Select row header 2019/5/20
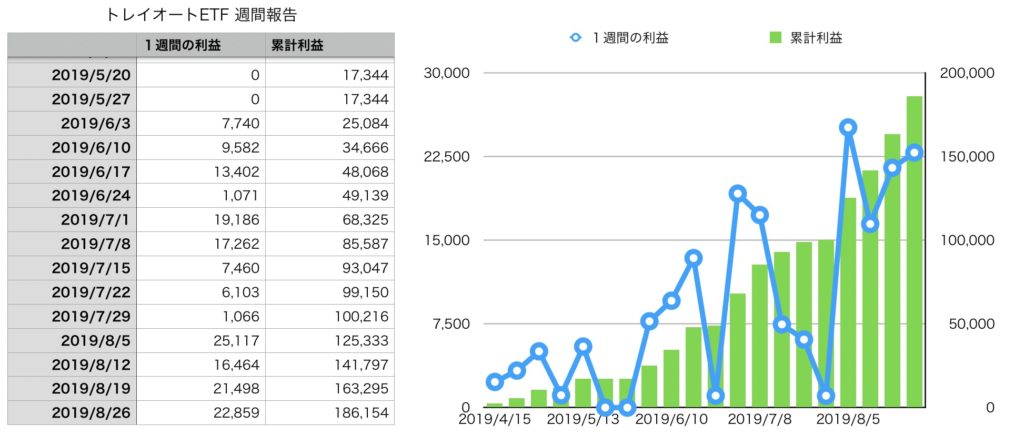 72,75
